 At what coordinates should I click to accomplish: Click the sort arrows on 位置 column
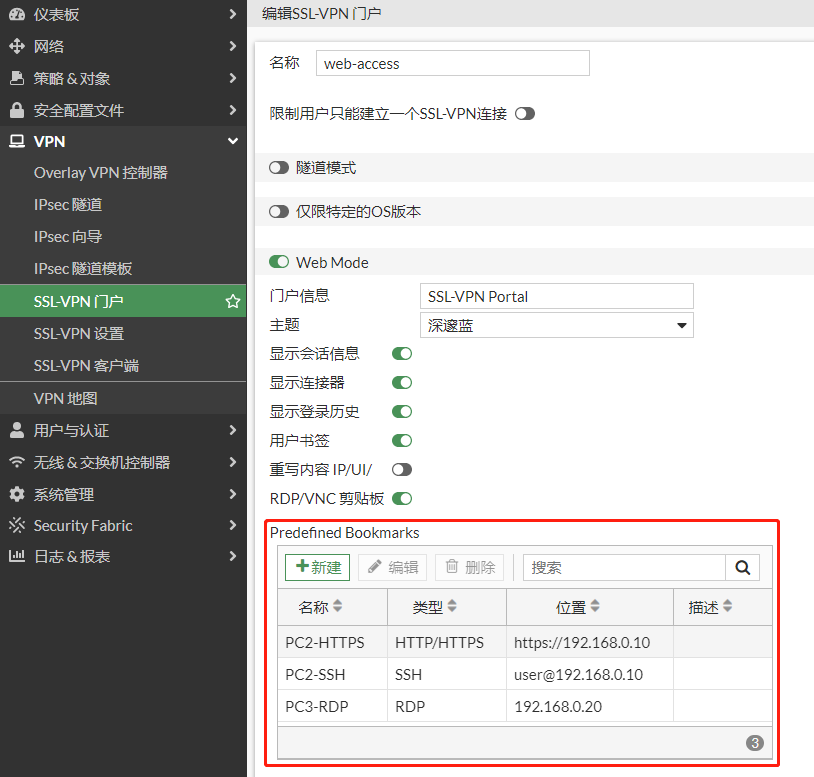(595, 607)
